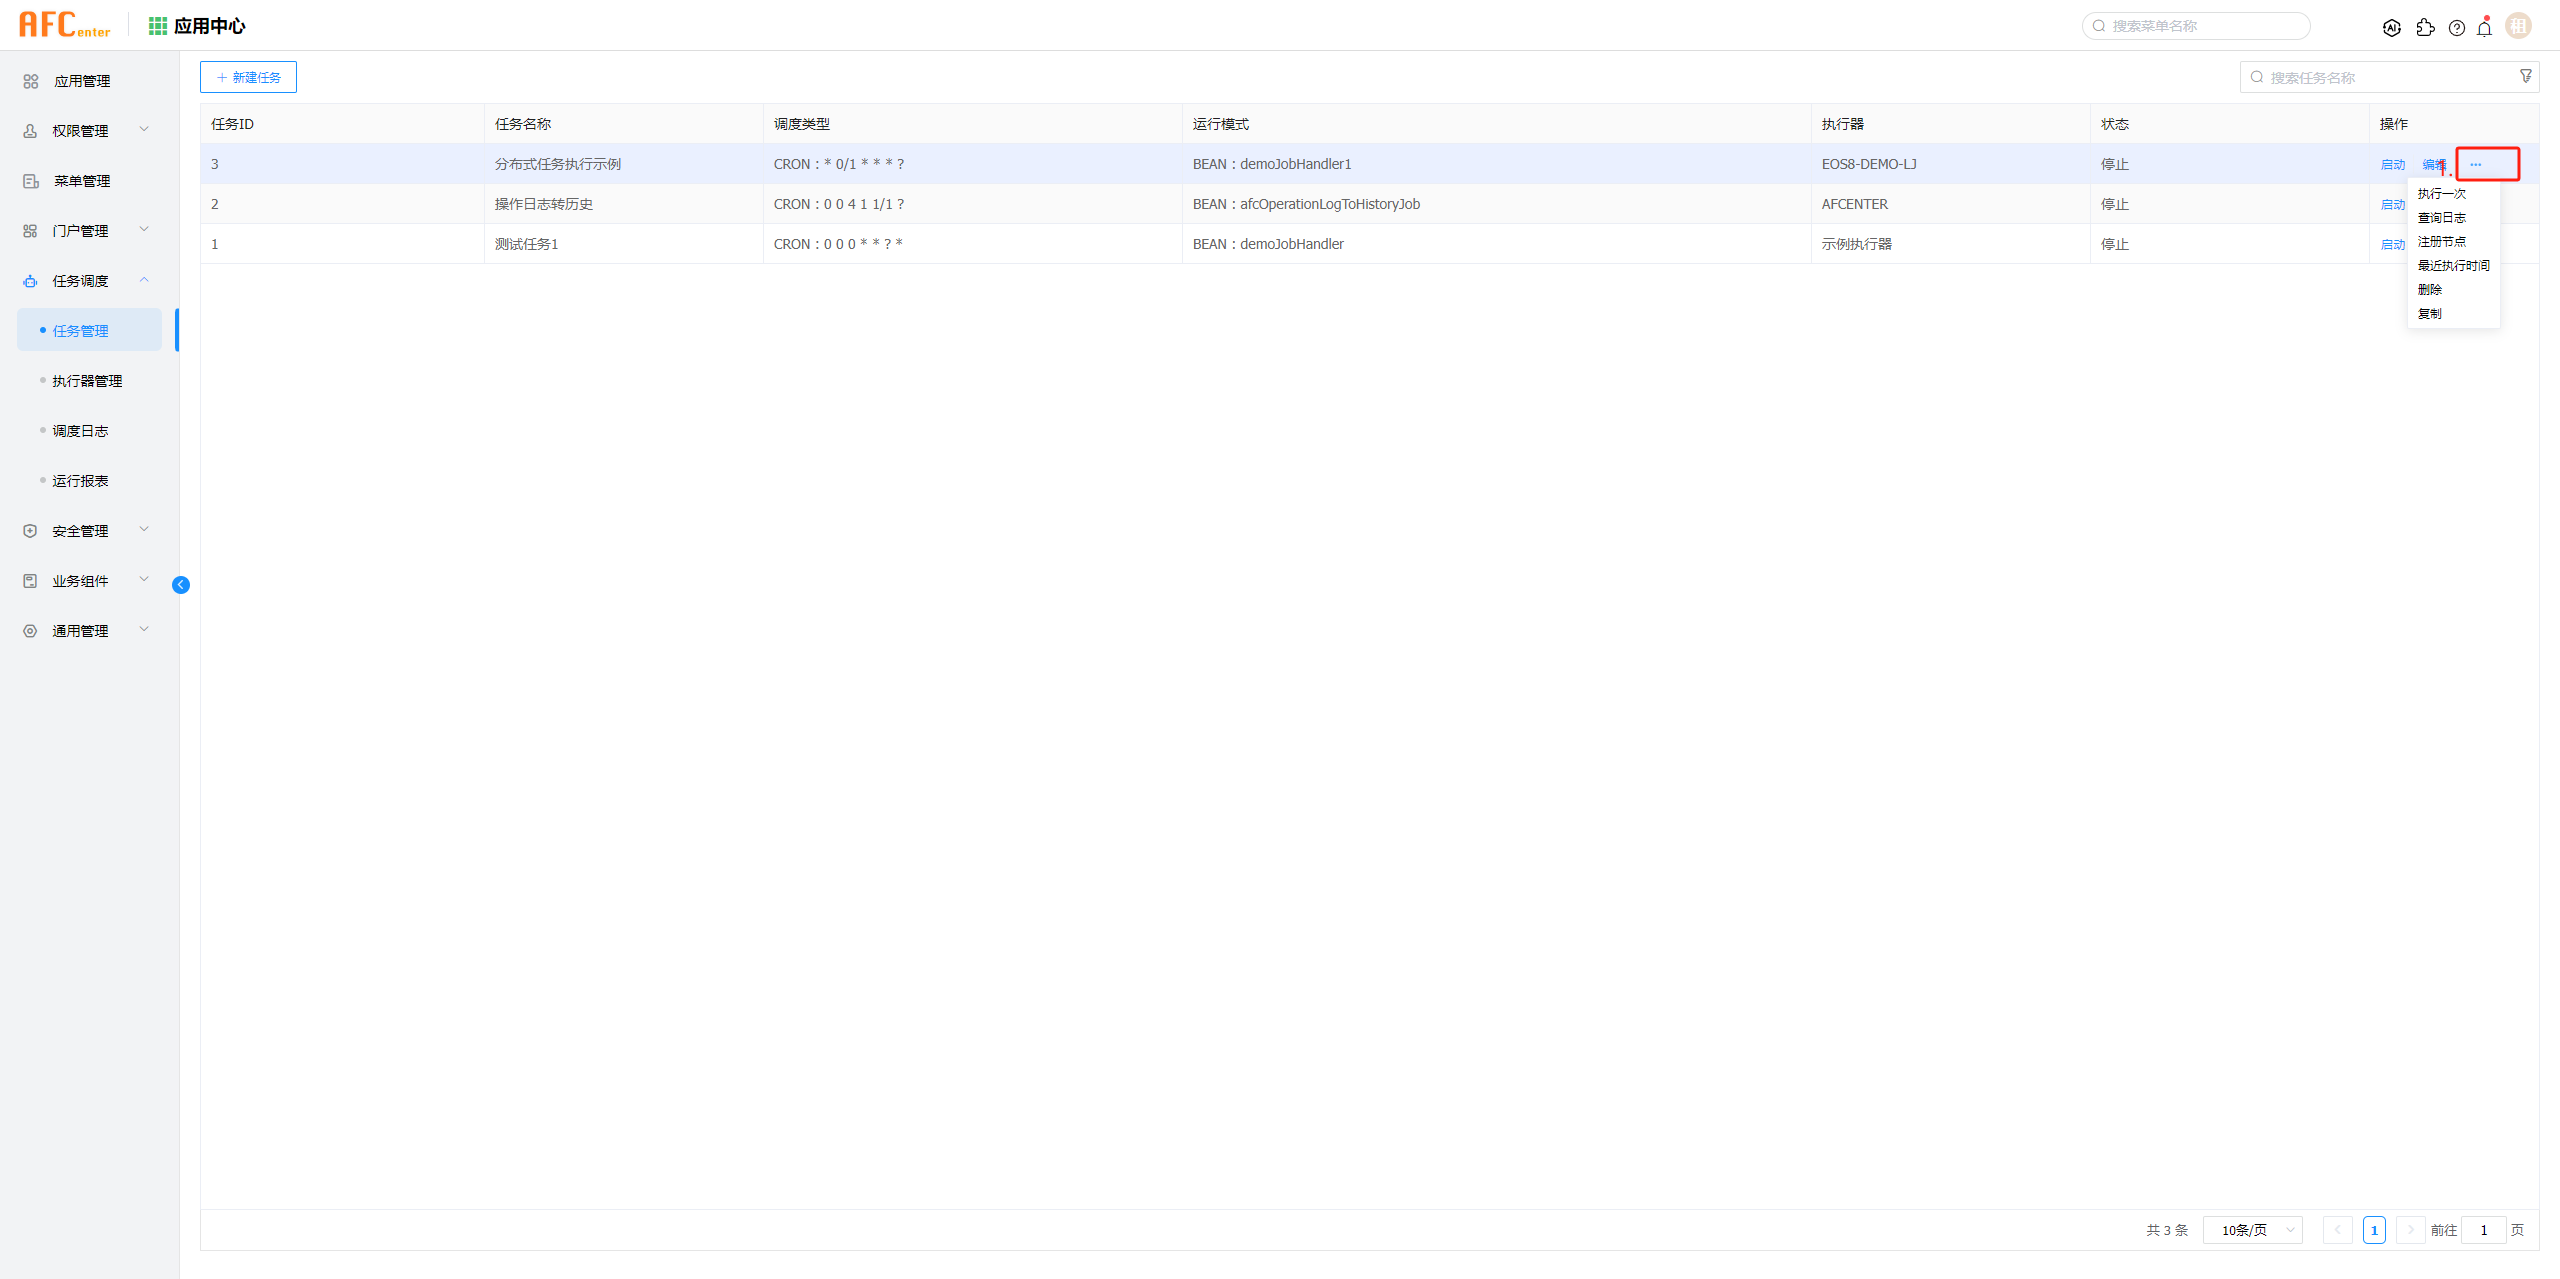Expand the 权限管理 menu
This screenshot has height=1279, width=2560.
coord(81,131)
